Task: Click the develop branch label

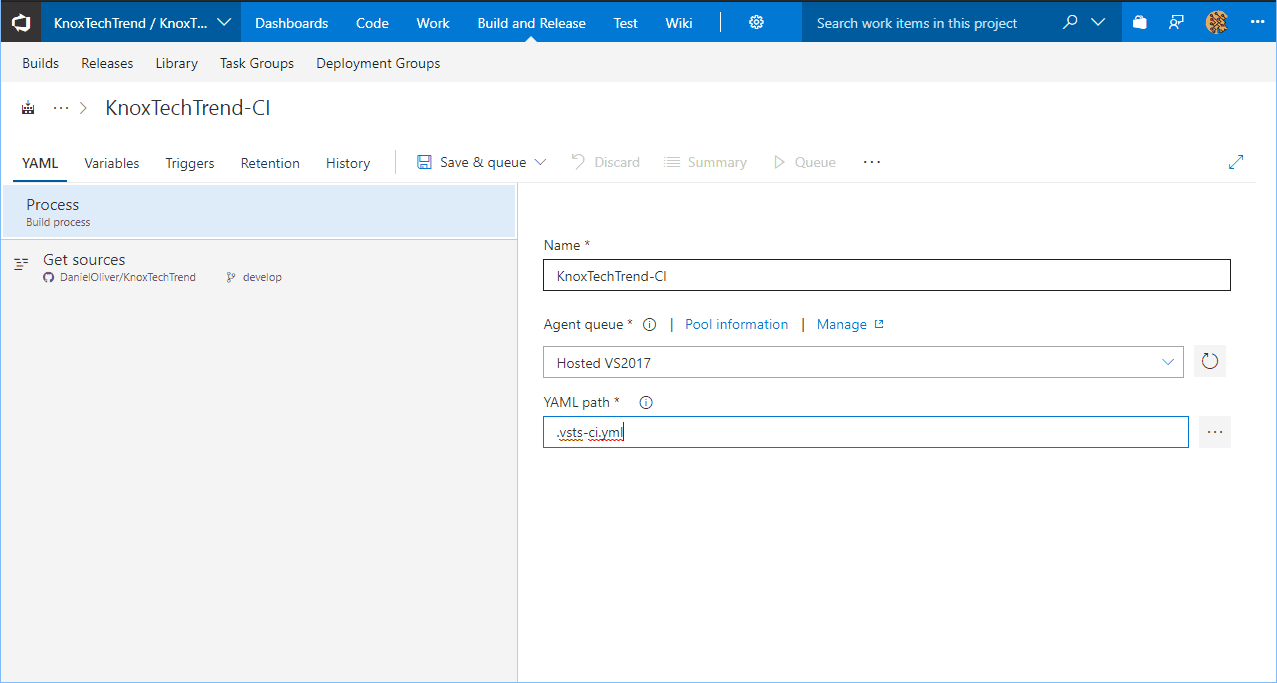Action: [x=262, y=277]
